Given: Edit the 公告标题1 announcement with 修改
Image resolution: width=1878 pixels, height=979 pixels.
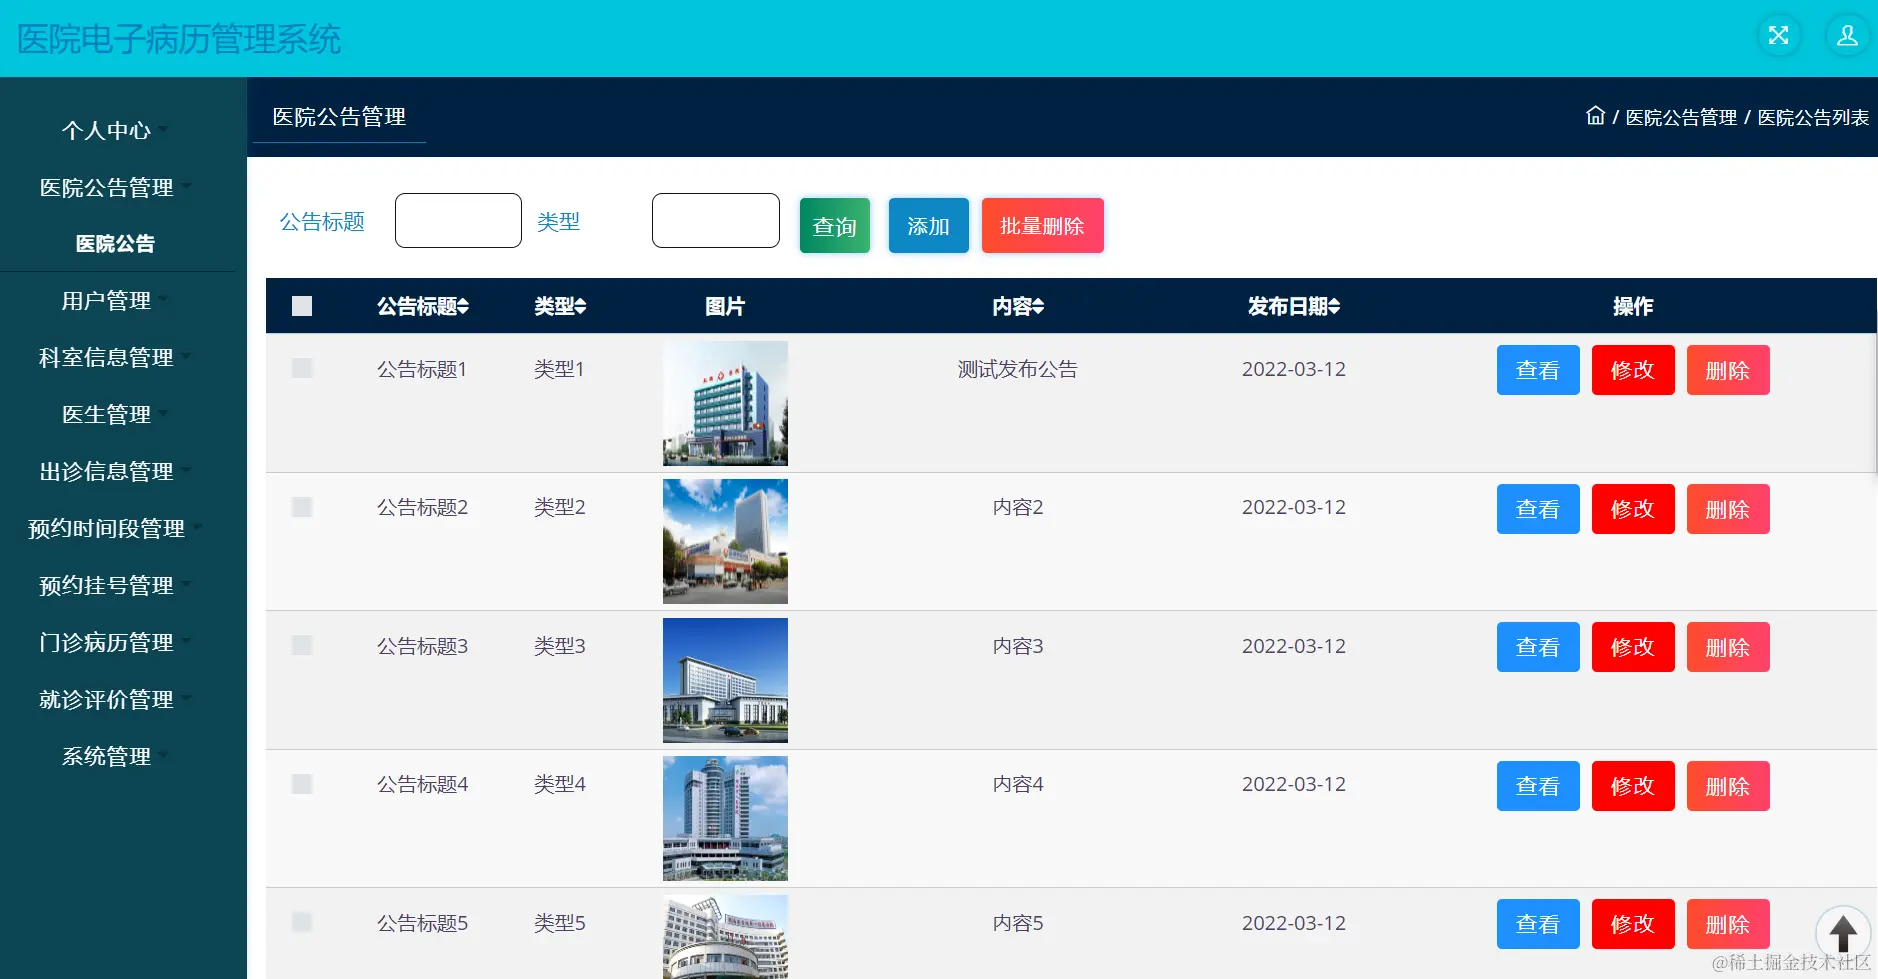Looking at the screenshot, I should coord(1633,370).
